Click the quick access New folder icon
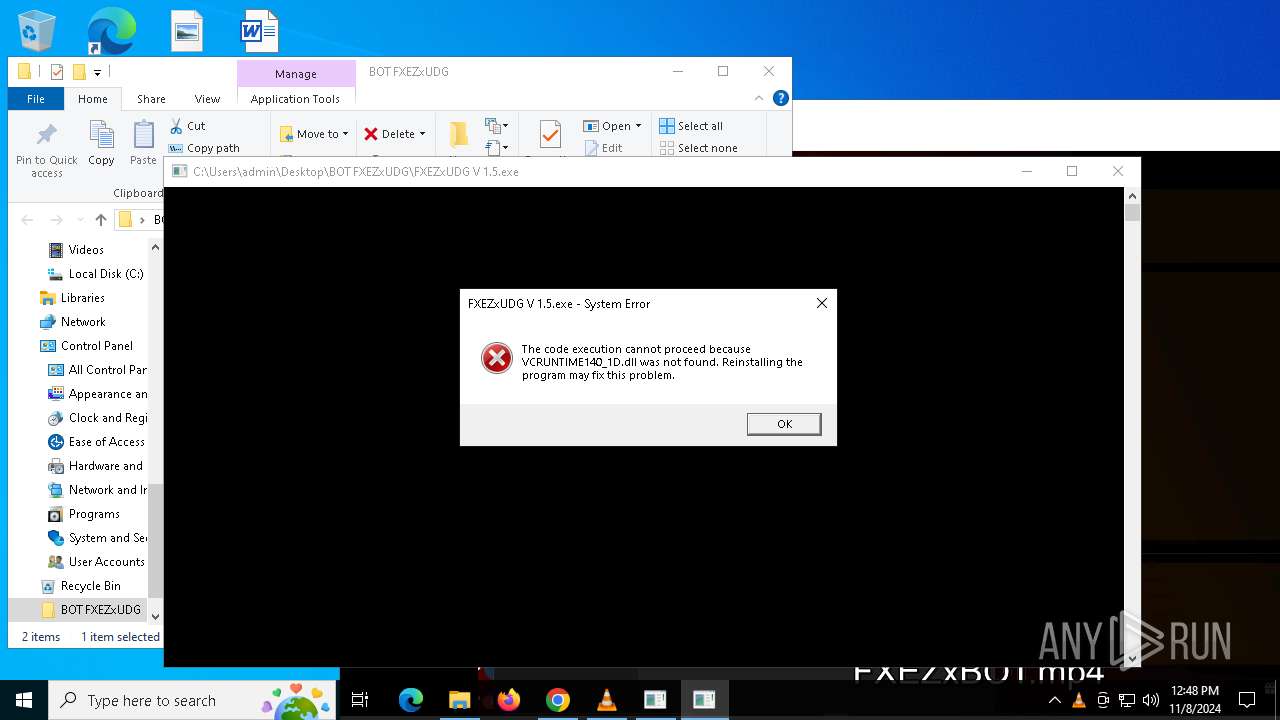 [79, 72]
